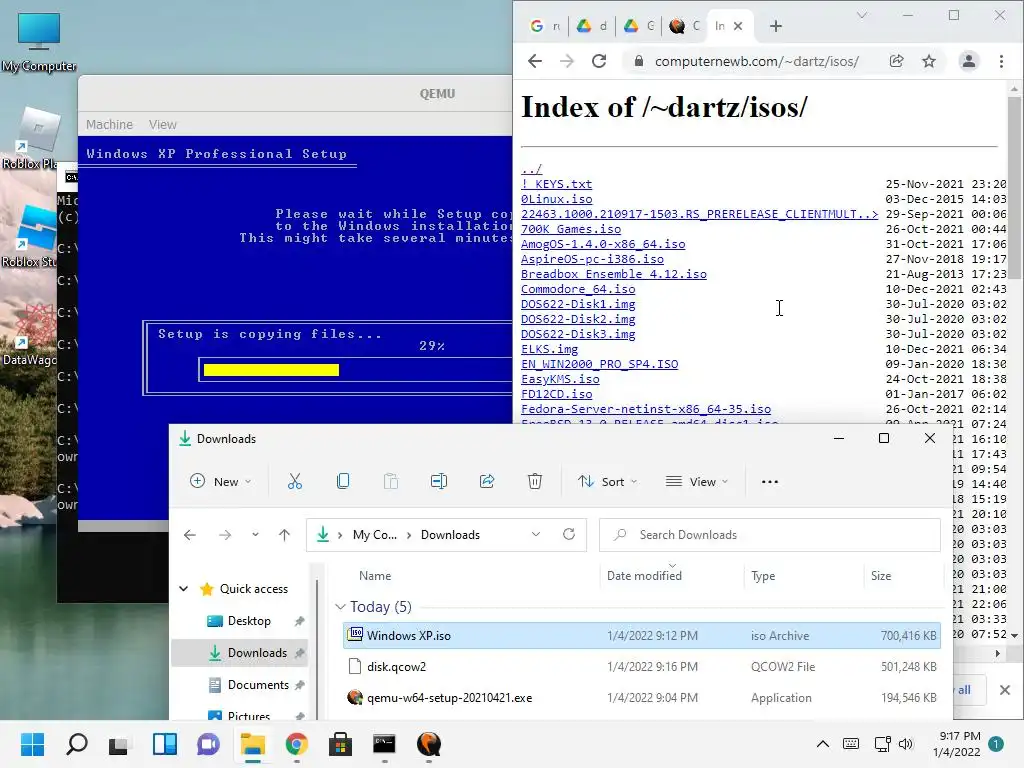Reload the computernewb.com page

click(x=599, y=61)
